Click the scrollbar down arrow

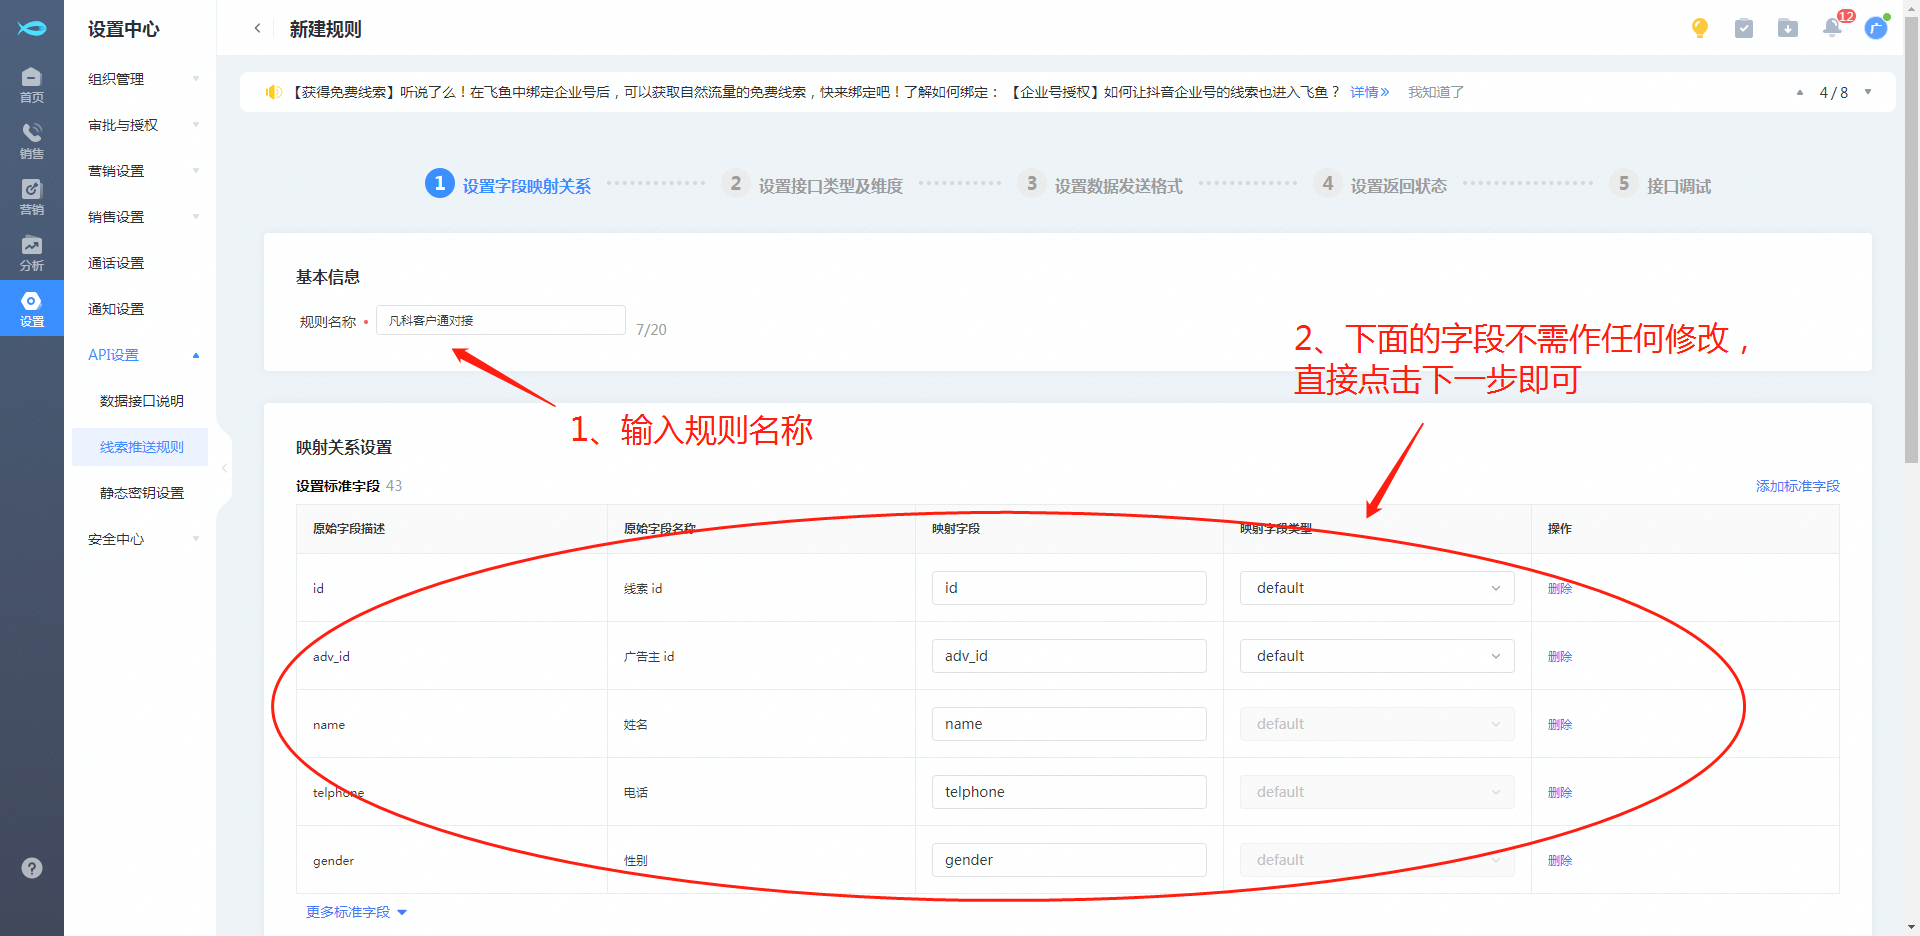point(1911,927)
